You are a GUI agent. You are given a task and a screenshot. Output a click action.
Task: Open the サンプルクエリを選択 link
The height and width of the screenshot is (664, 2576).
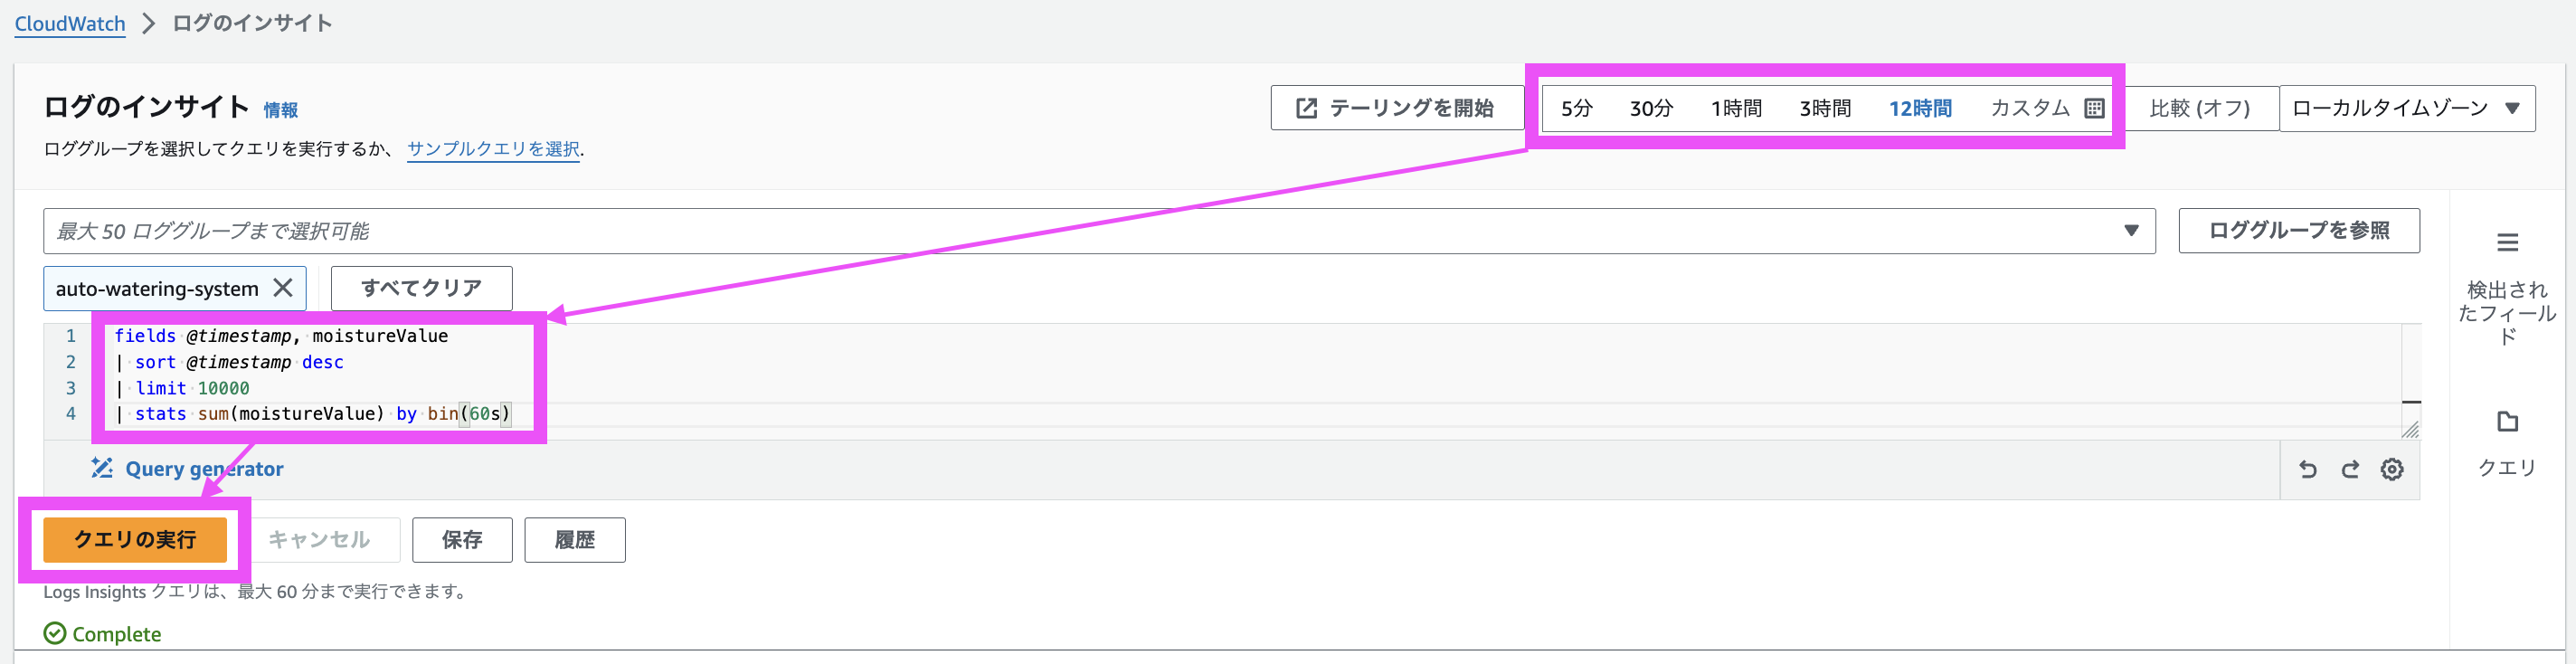click(x=493, y=149)
